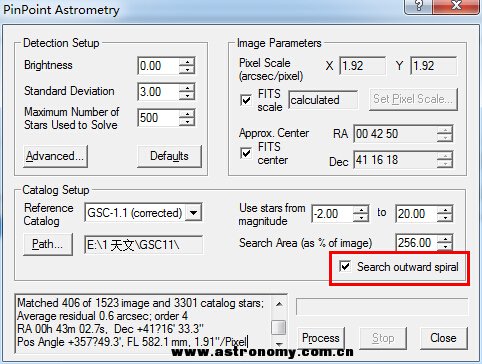Click the progress bar above Process
Screen dimensions: 482x364
pos(382,307)
